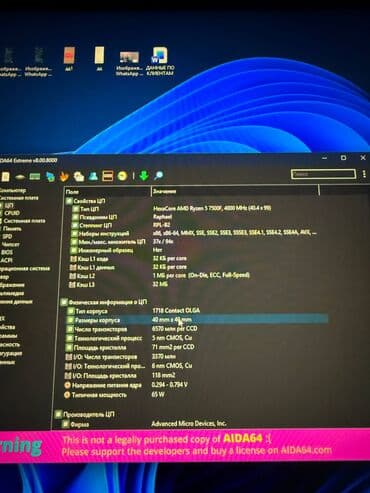Click the AIDA64.com link in pink banner

pos(306,450)
